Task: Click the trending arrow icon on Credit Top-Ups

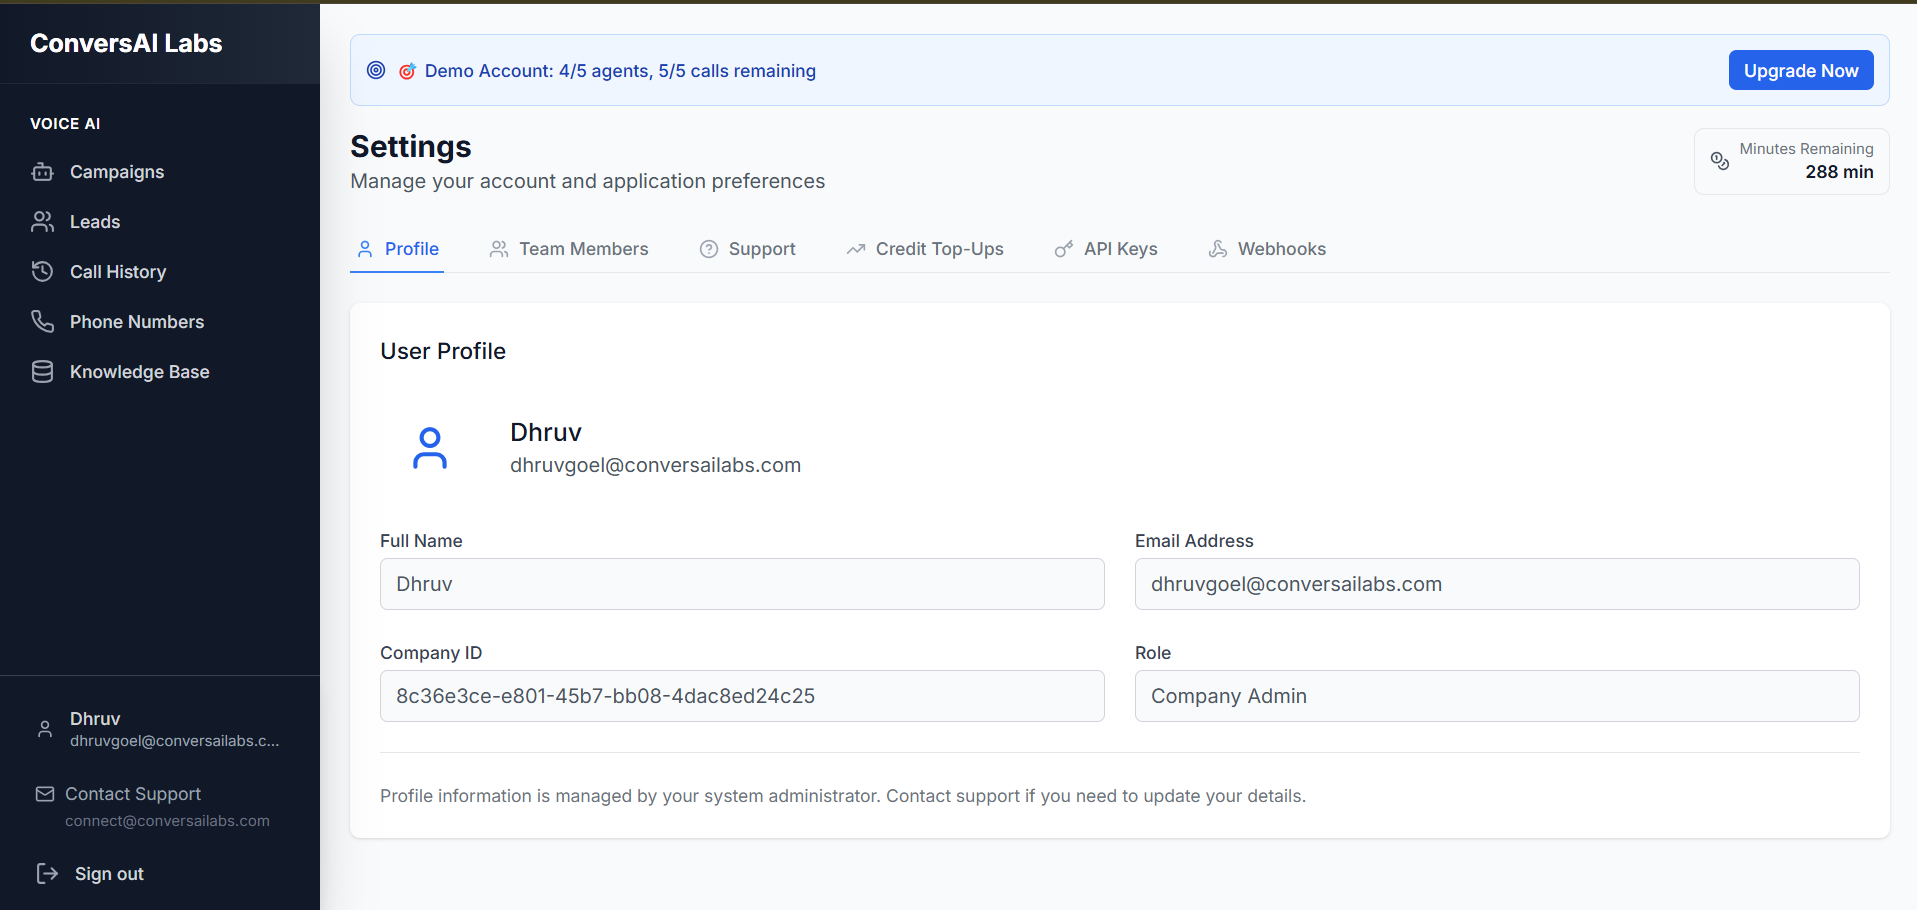Action: click(x=856, y=249)
